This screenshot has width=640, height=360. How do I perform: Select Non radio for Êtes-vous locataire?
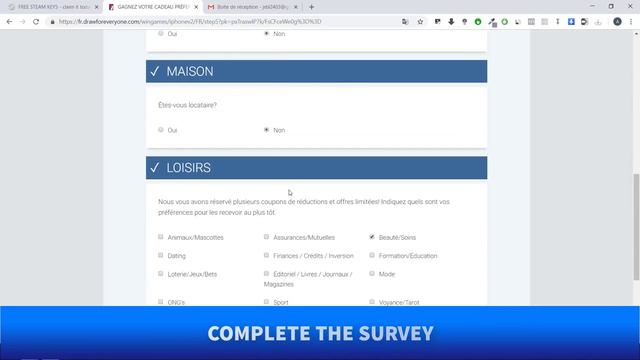[x=266, y=130]
